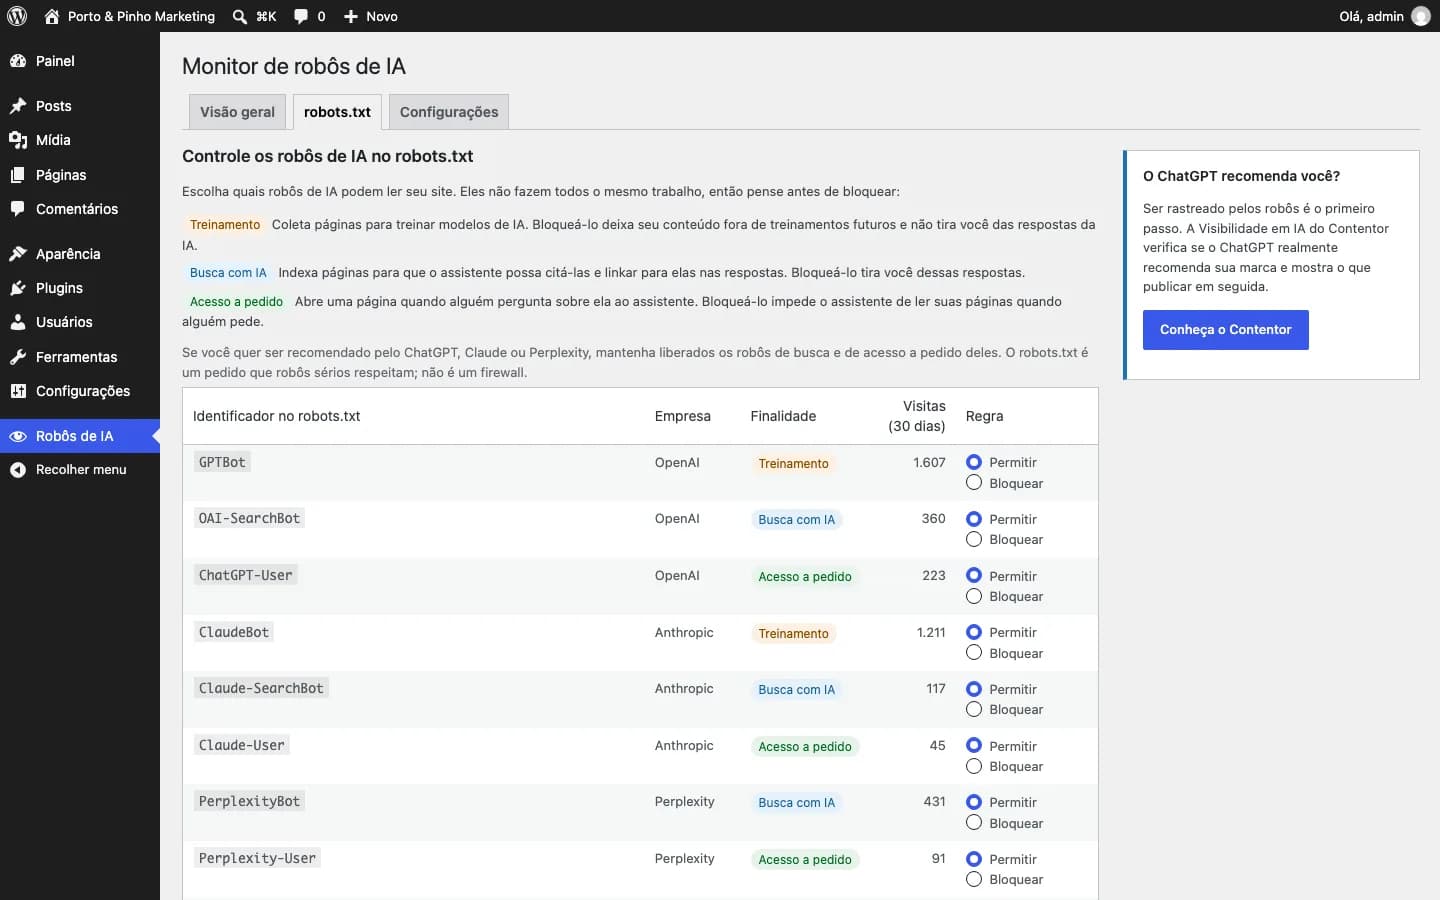
Task: Click the Busca com IA tag for PerplexityBot
Action: click(796, 802)
